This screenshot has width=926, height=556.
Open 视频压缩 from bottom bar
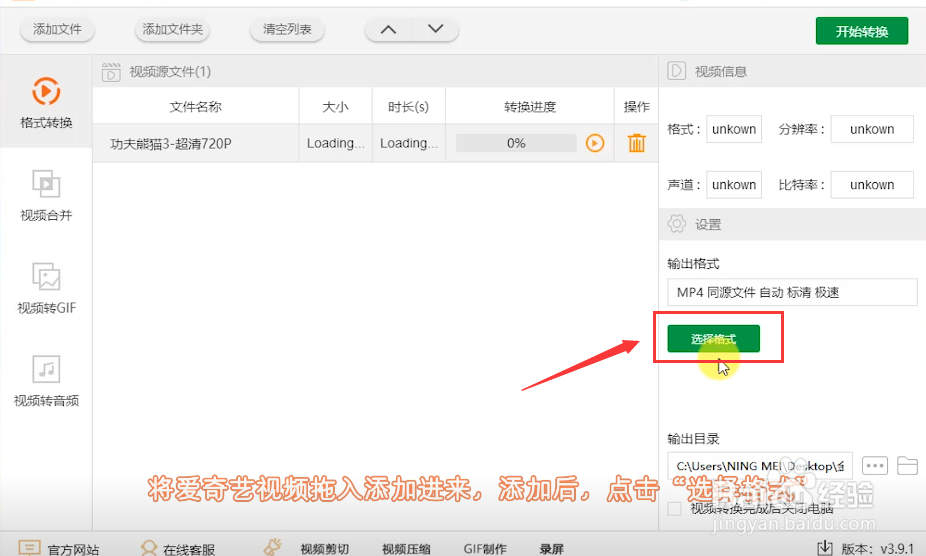(406, 549)
